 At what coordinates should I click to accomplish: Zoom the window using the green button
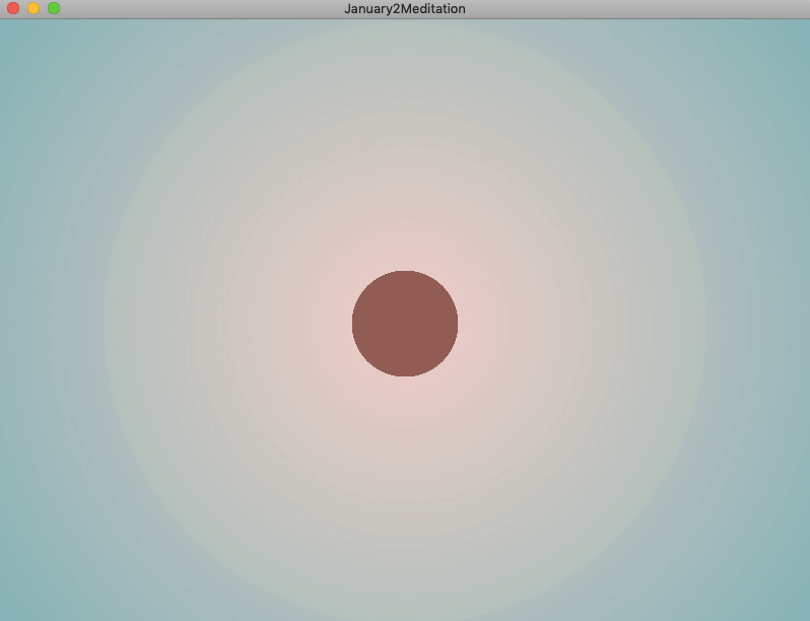coord(54,8)
